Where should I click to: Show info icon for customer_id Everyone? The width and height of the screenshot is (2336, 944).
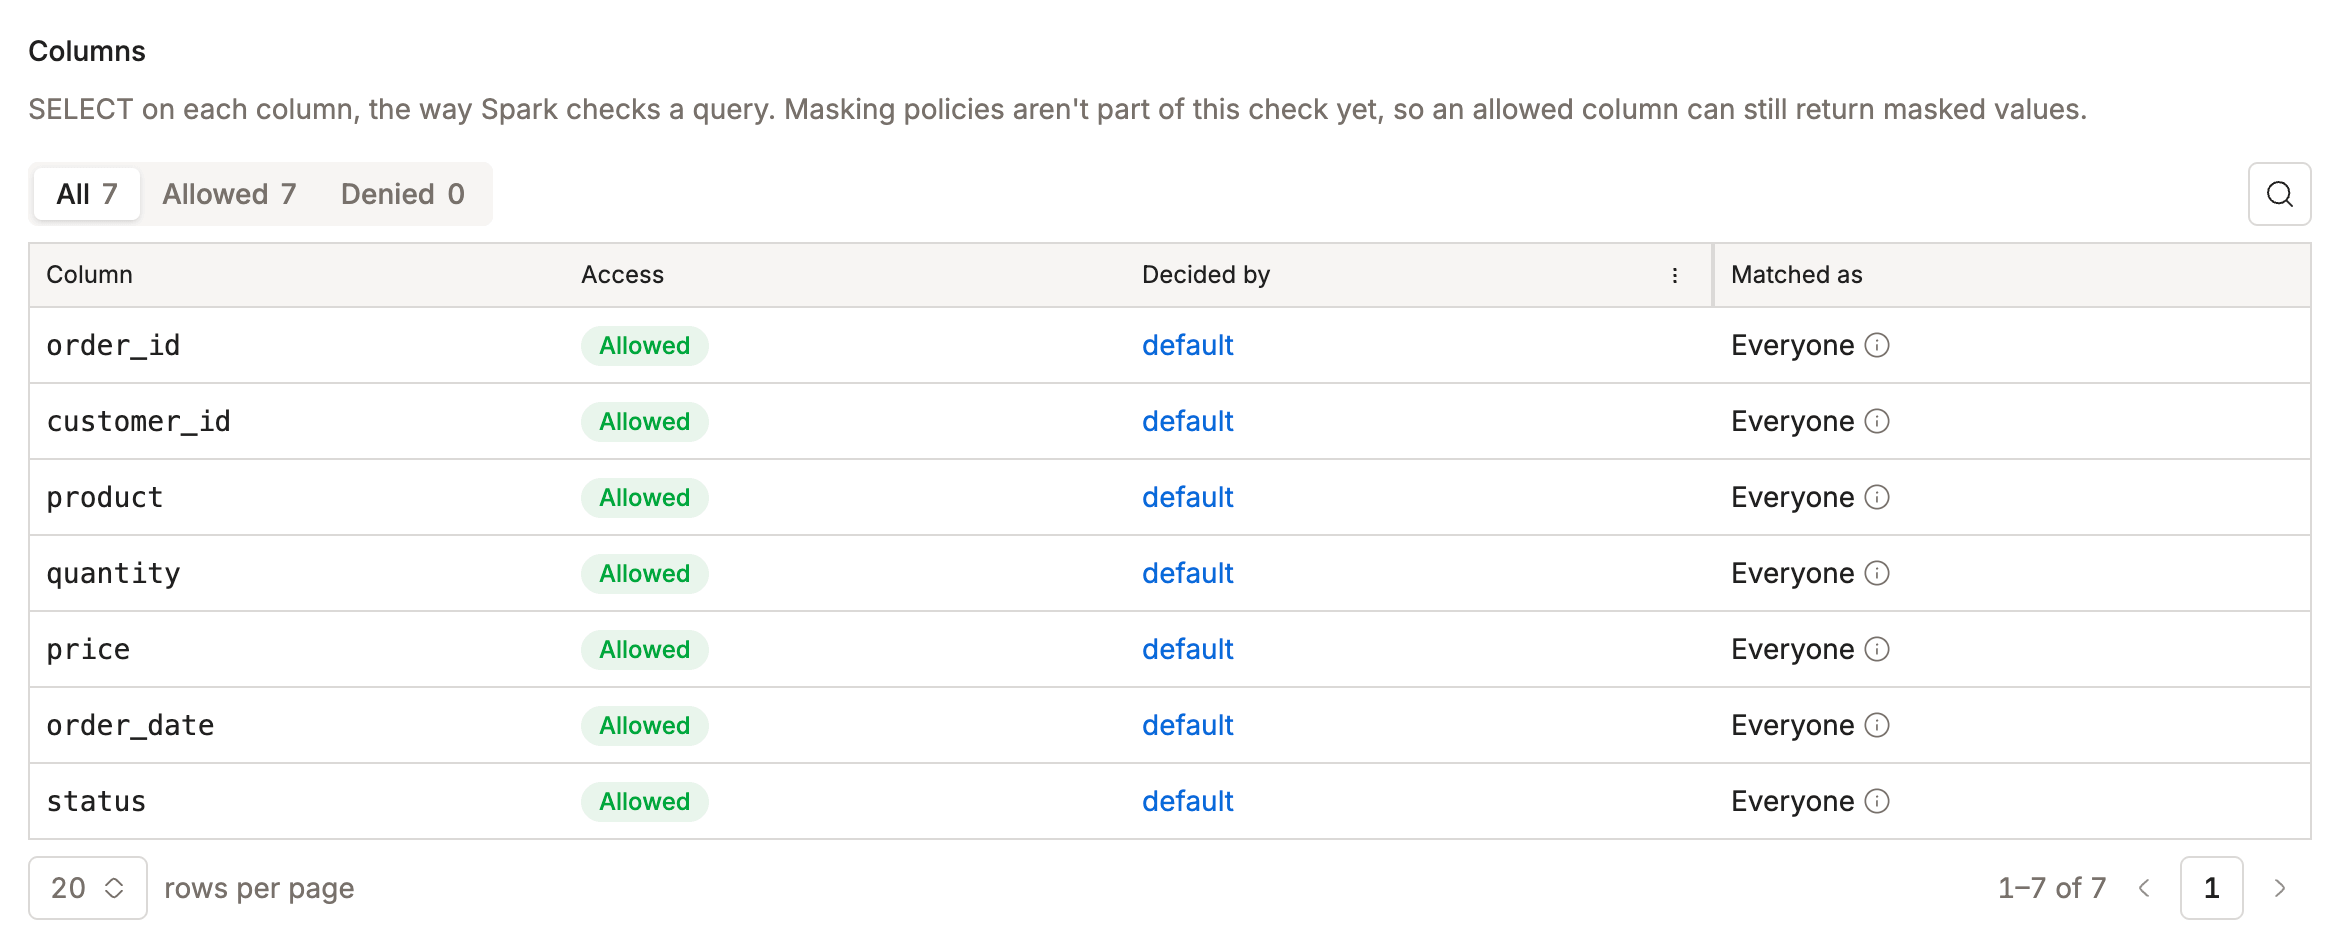[x=1877, y=421]
